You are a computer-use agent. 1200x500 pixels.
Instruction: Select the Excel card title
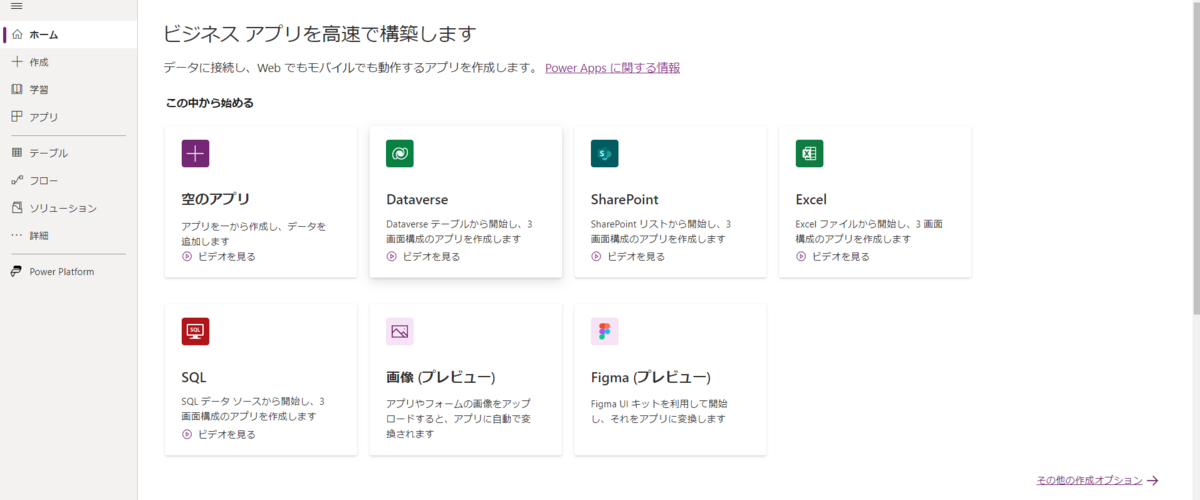click(811, 199)
